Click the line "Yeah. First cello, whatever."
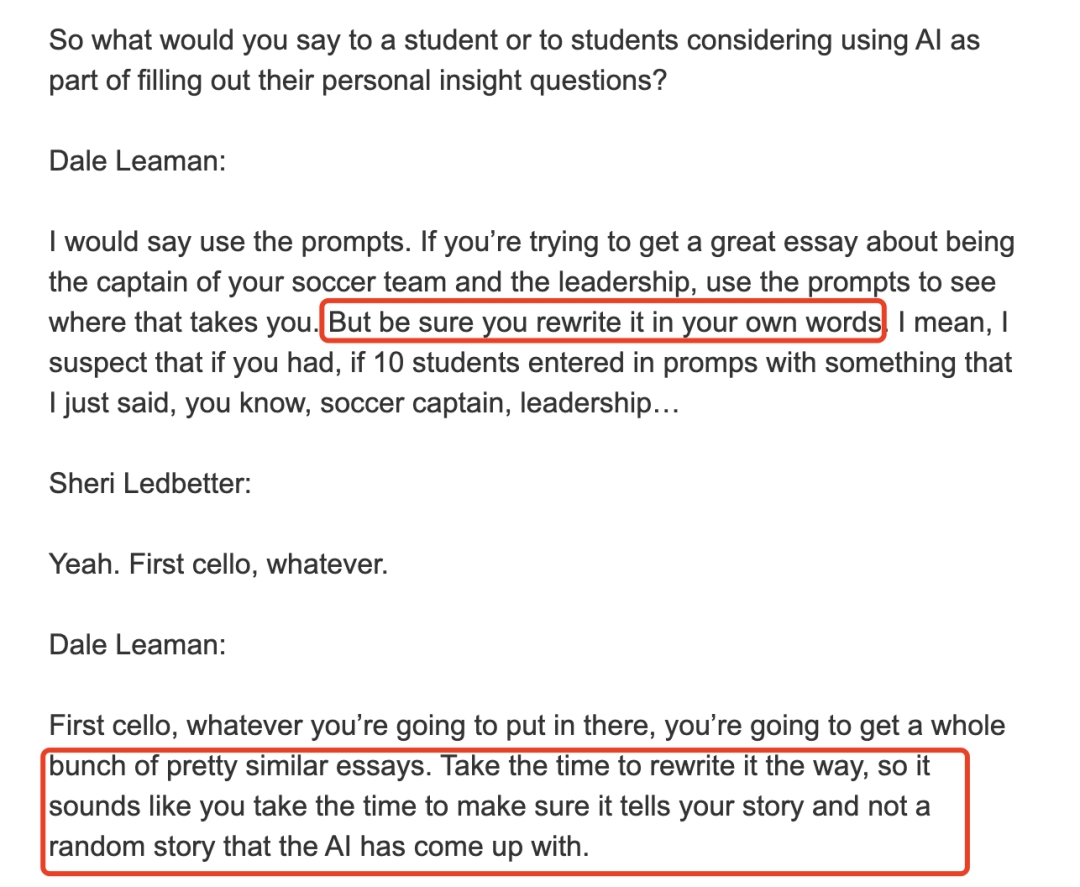 [x=218, y=565]
